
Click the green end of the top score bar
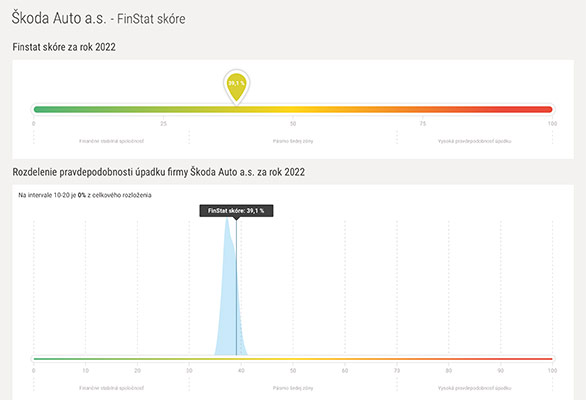click(41, 110)
